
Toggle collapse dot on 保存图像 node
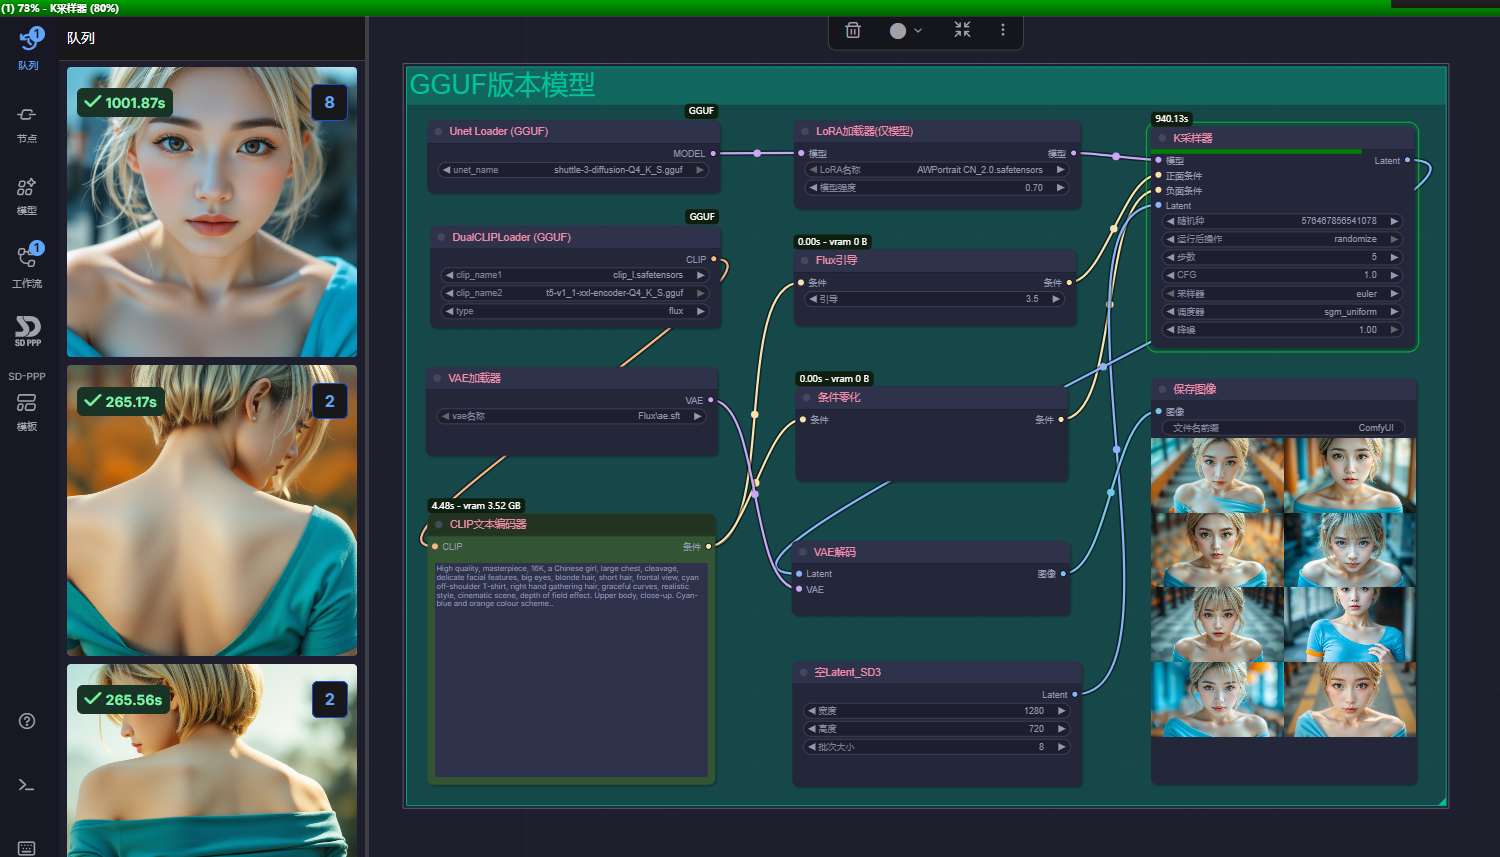[1162, 389]
